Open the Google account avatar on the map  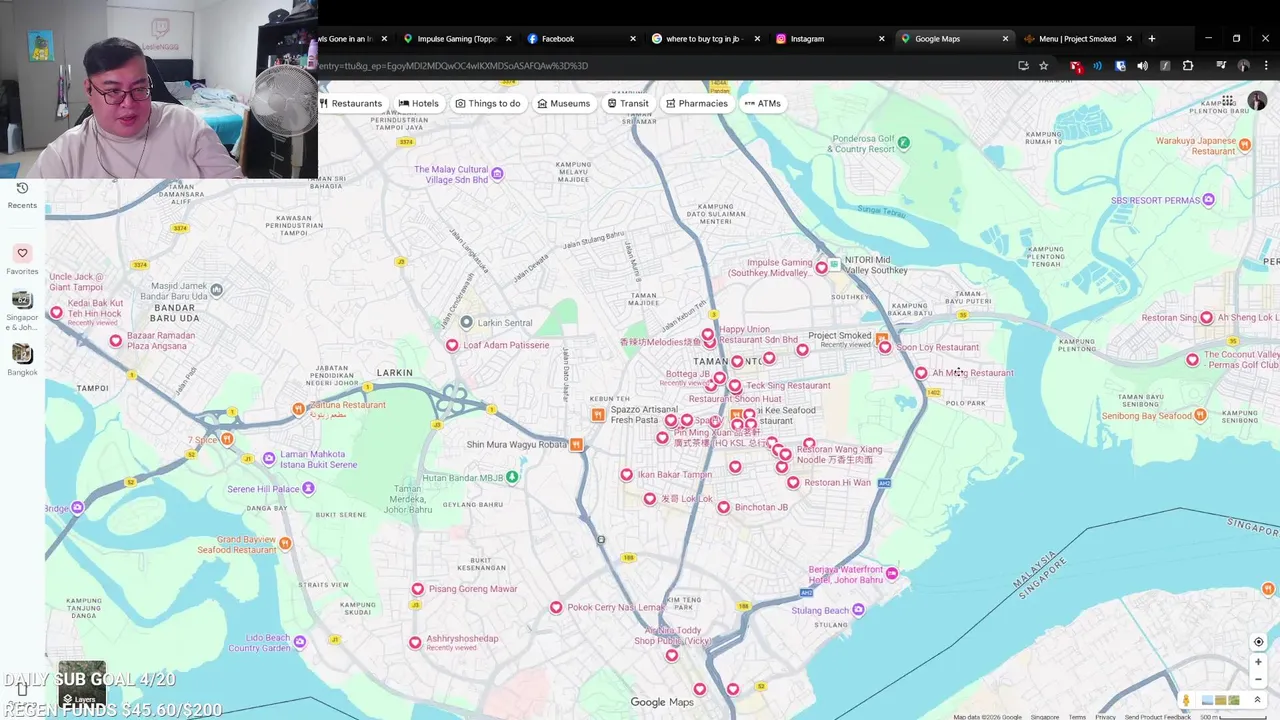point(1257,102)
